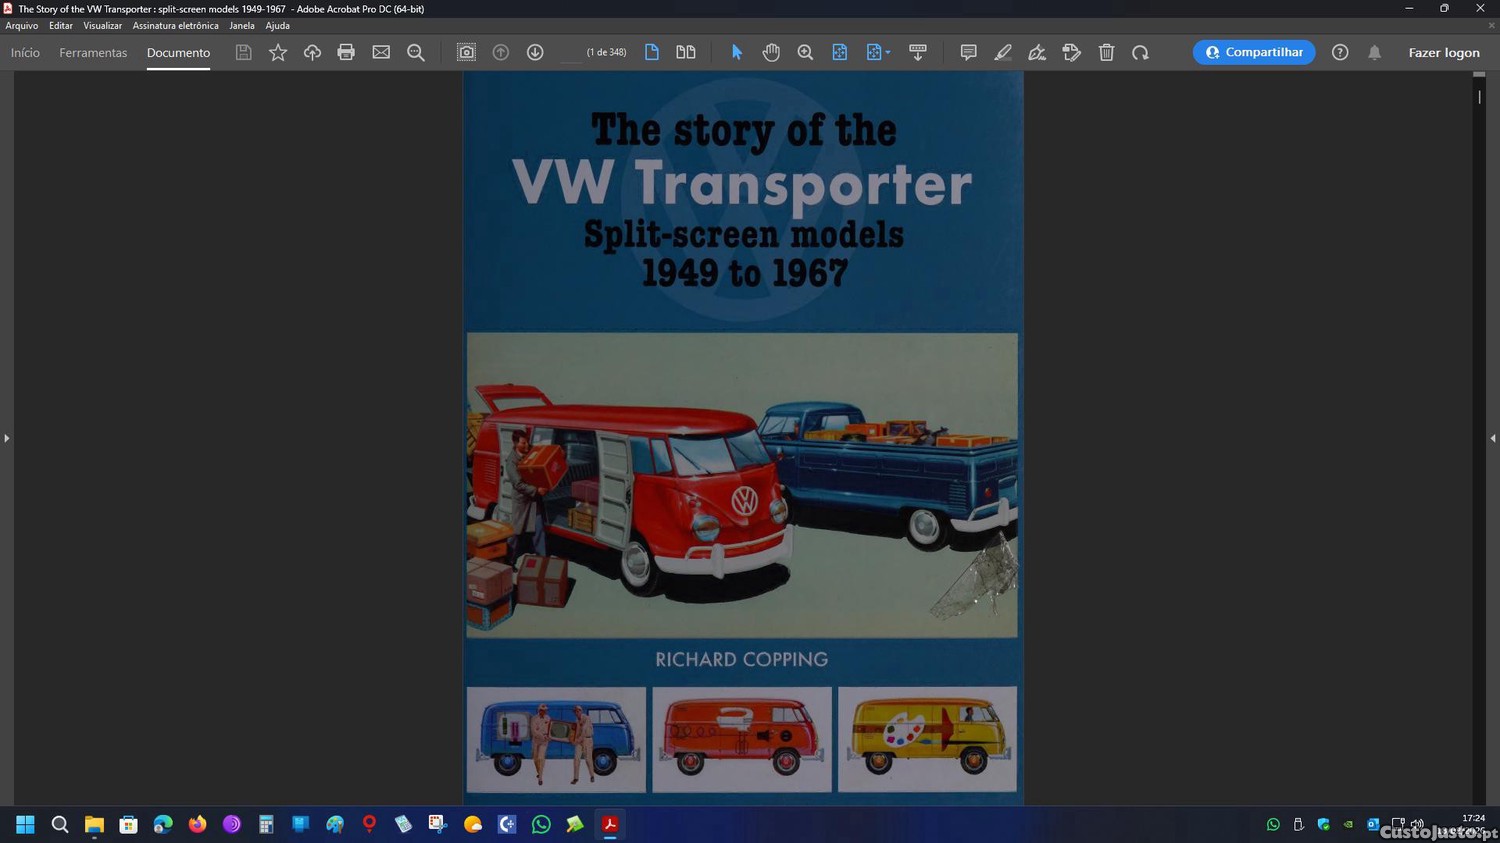Viewport: 1500px width, 843px height.
Task: Add a bookmark star to document
Action: pyautogui.click(x=278, y=52)
